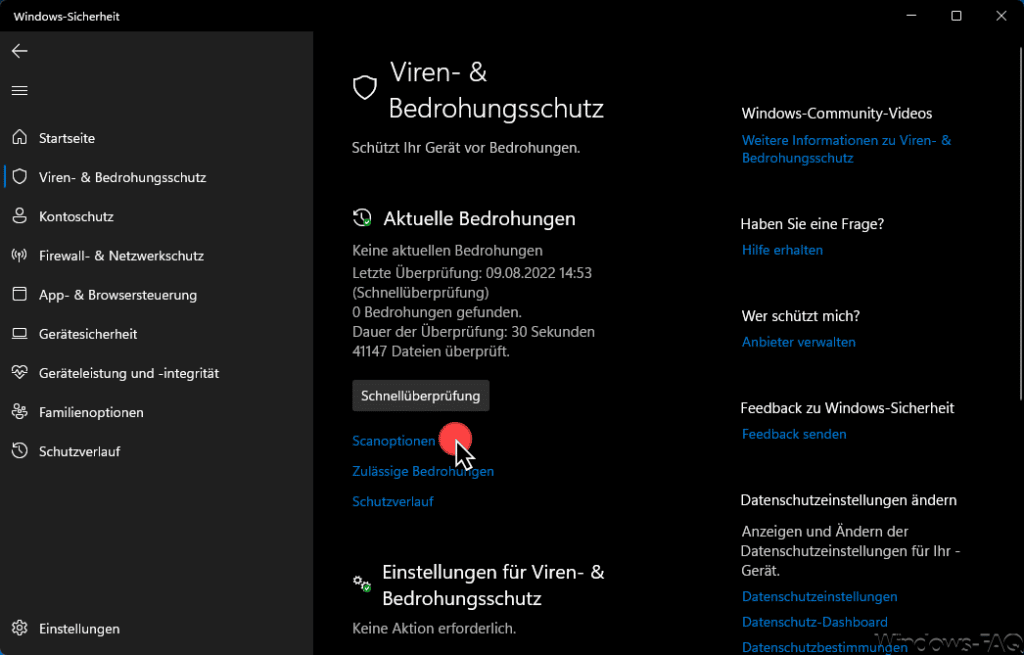
Task: Click the Hilfe erhalten link
Action: [782, 250]
